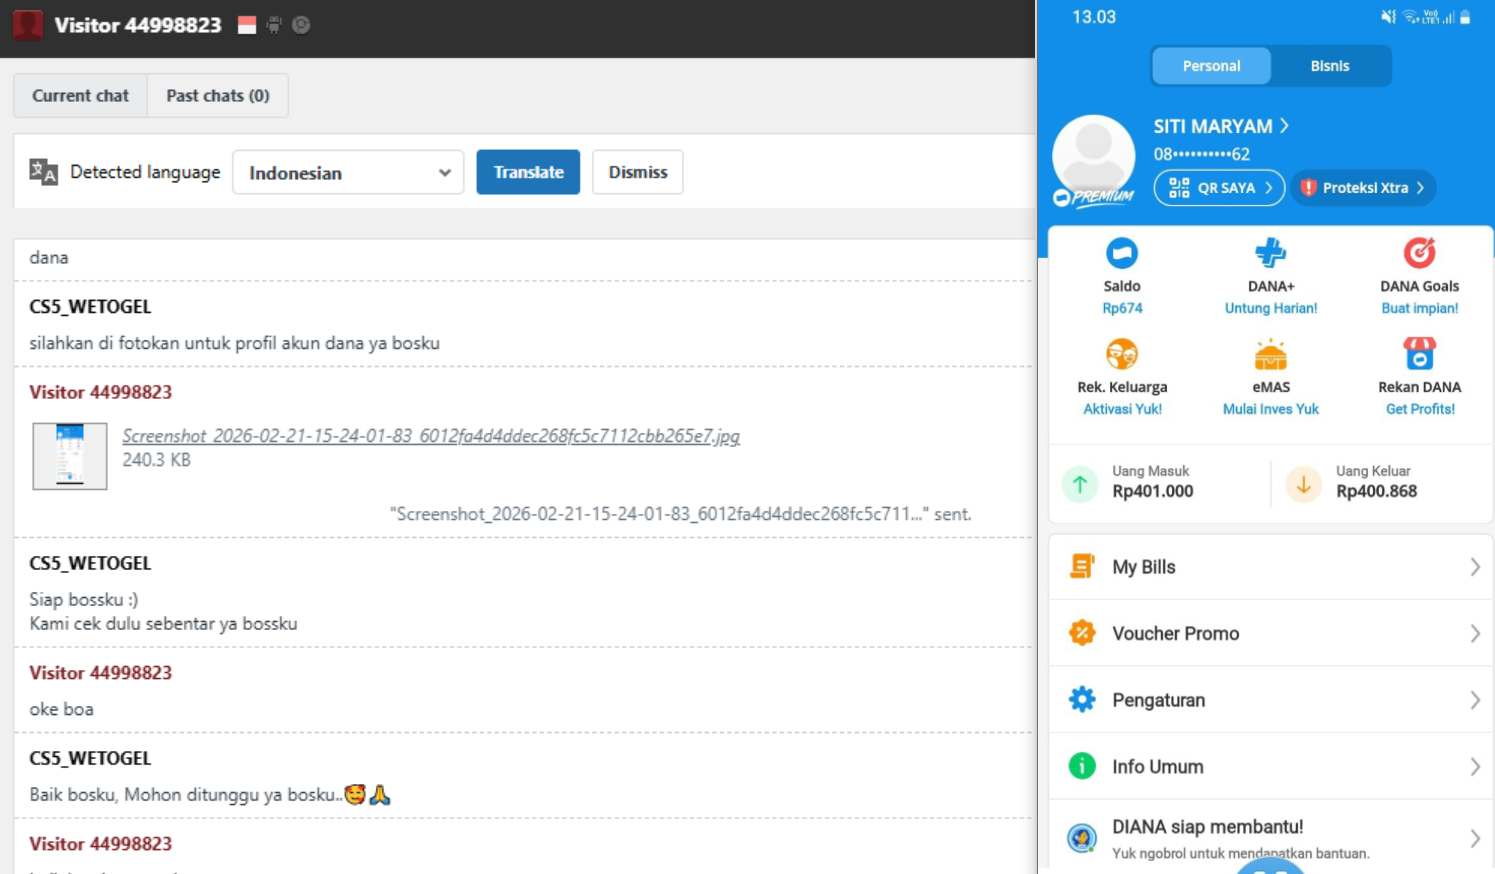Select the Personal tab

click(x=1211, y=66)
